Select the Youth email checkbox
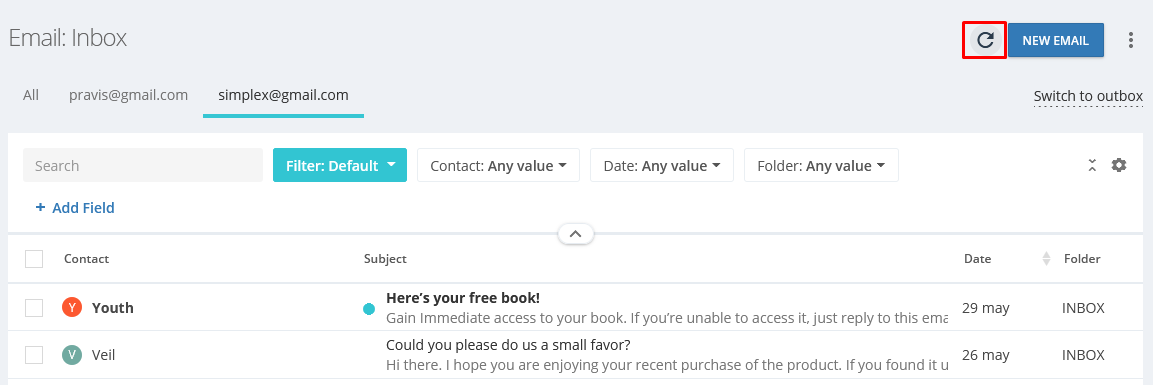Image resolution: width=1153 pixels, height=385 pixels. (x=34, y=307)
